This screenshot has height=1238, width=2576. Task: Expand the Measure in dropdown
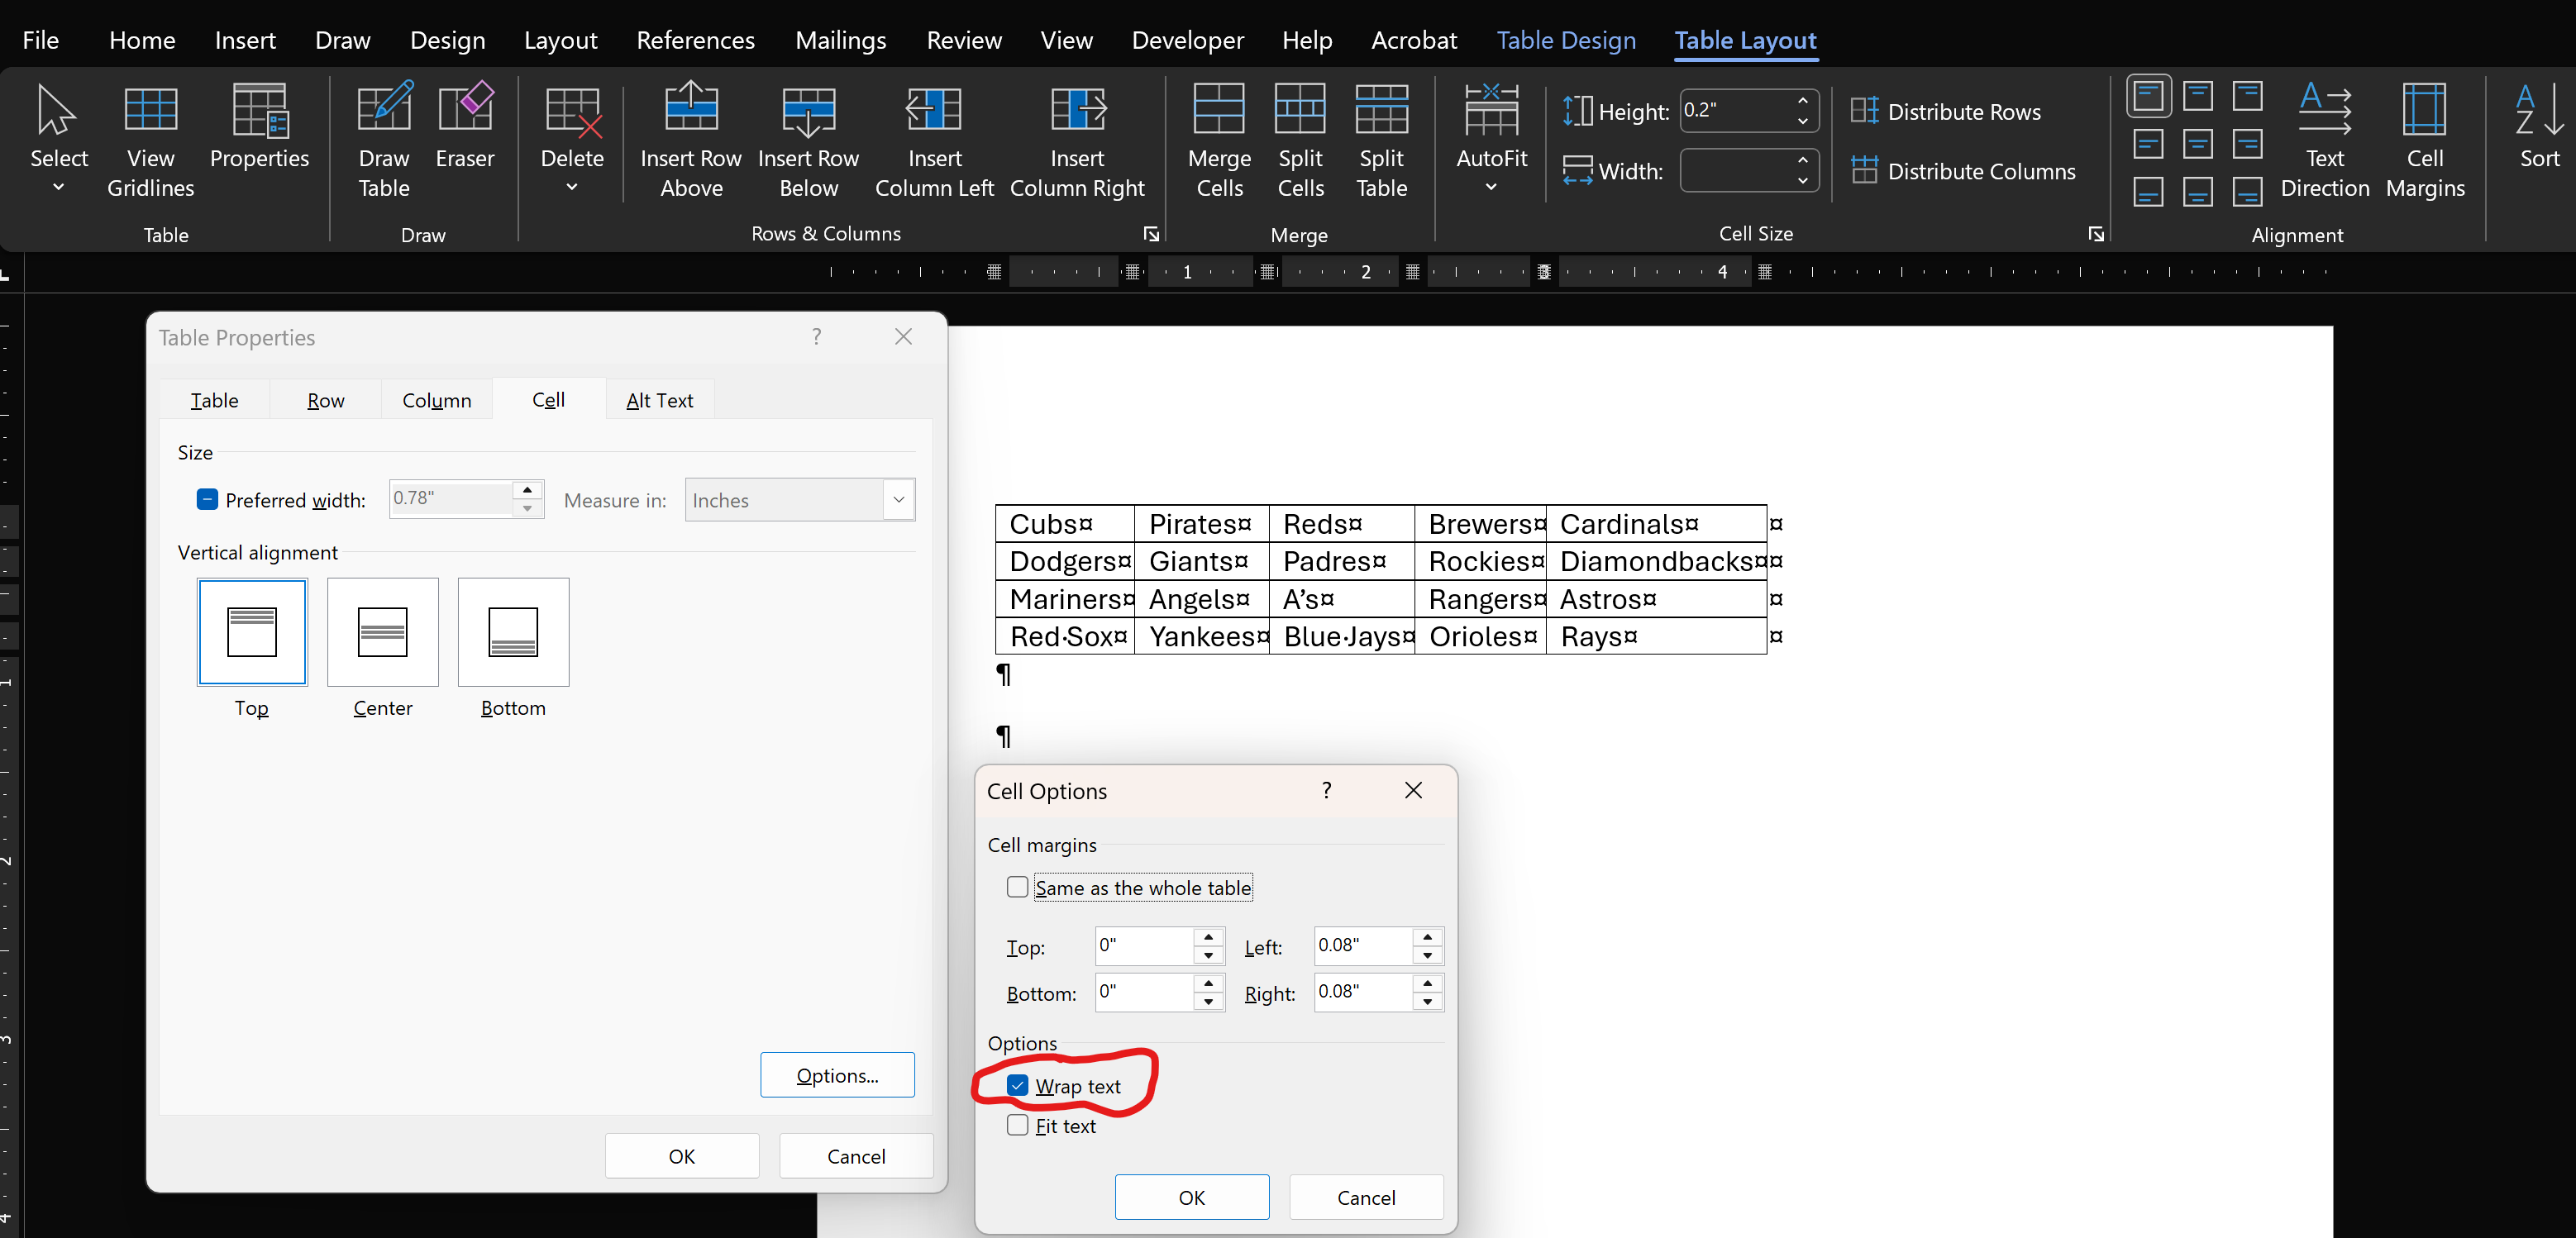tap(898, 500)
